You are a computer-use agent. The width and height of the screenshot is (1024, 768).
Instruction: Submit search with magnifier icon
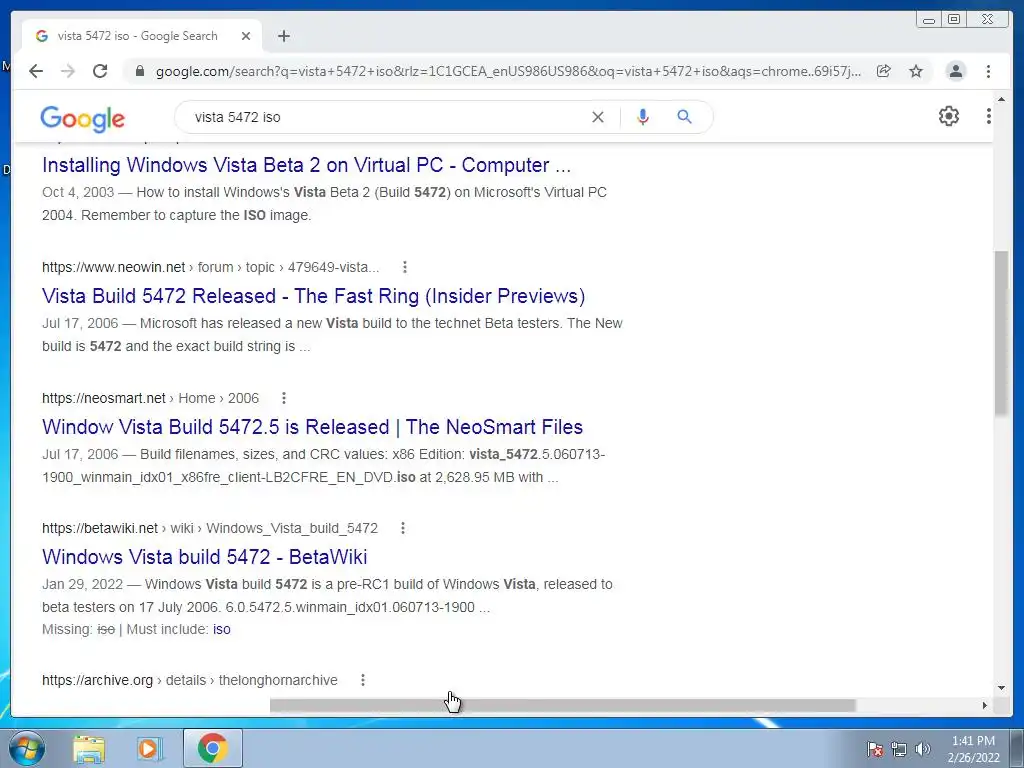[684, 117]
